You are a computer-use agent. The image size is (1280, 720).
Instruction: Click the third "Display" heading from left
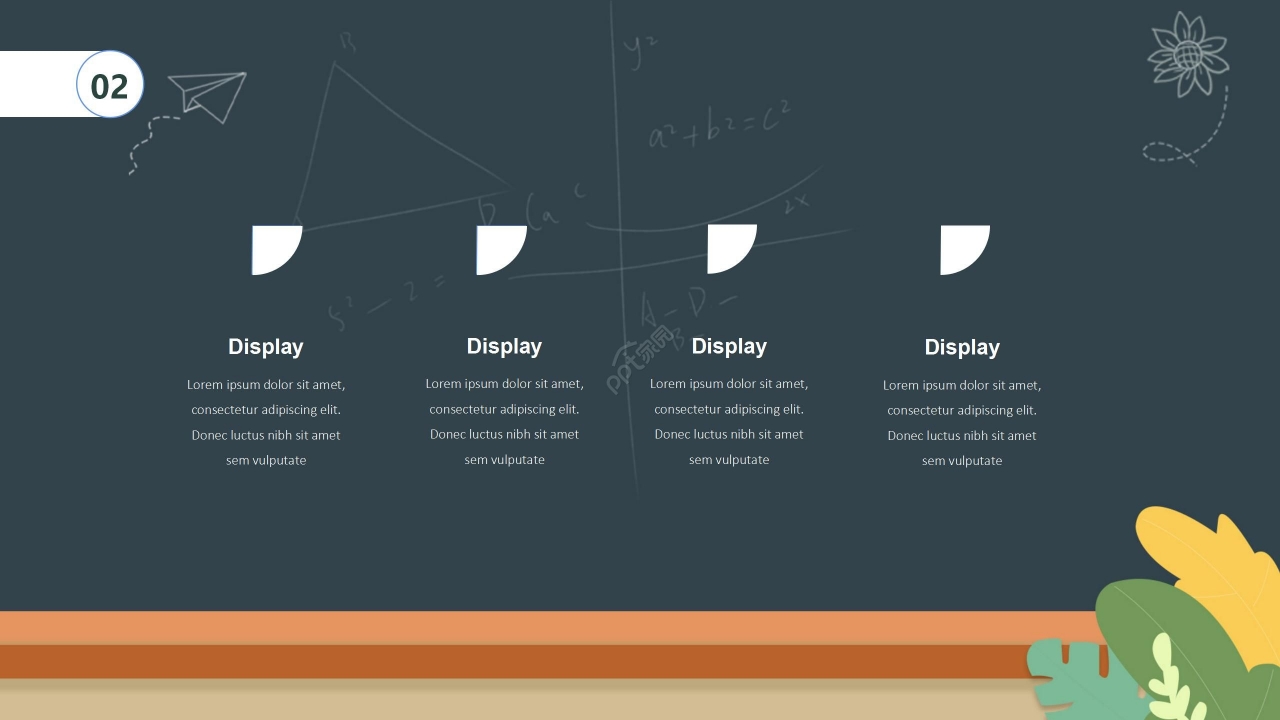tap(729, 346)
